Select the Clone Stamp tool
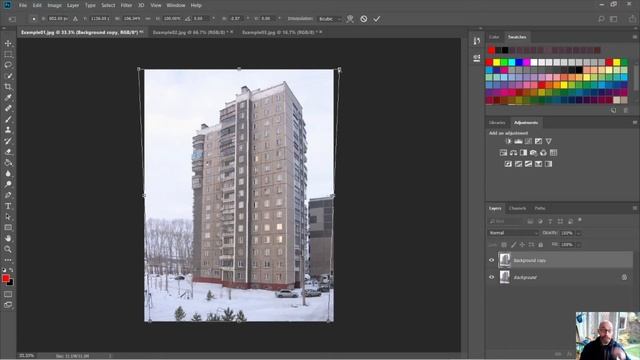640x360 pixels. [8, 130]
